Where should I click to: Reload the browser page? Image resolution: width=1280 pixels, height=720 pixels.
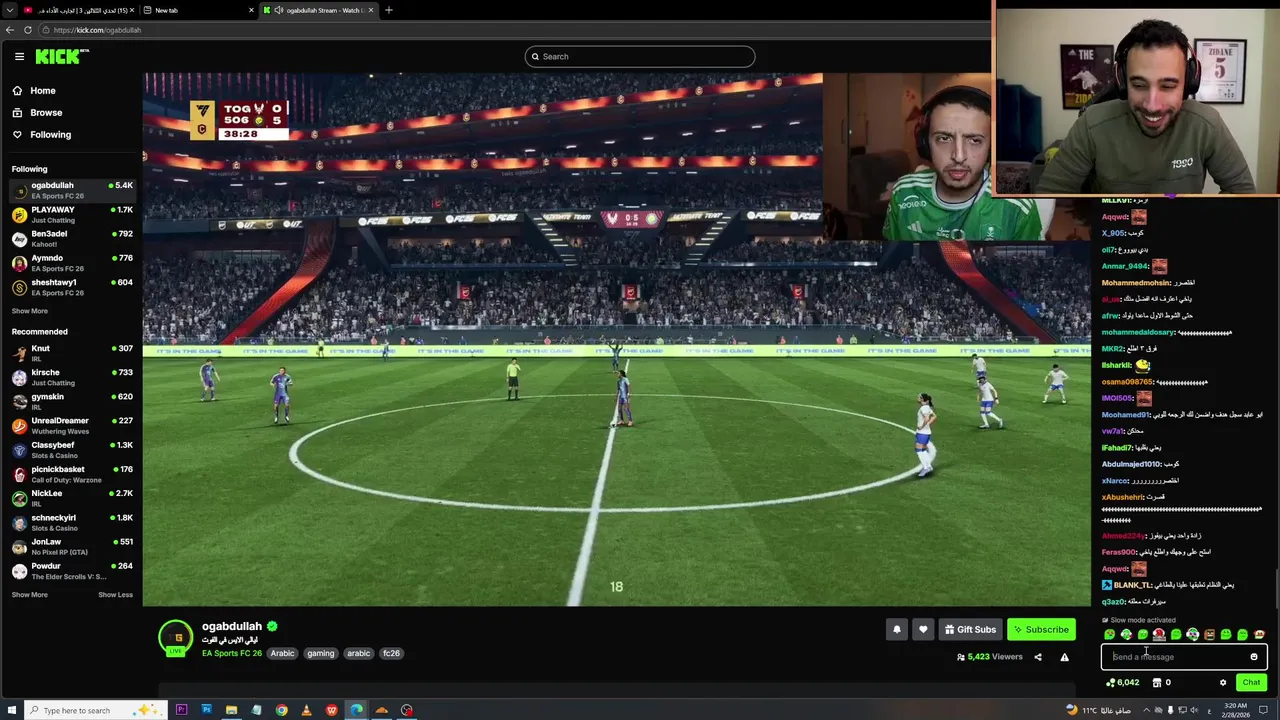26,30
